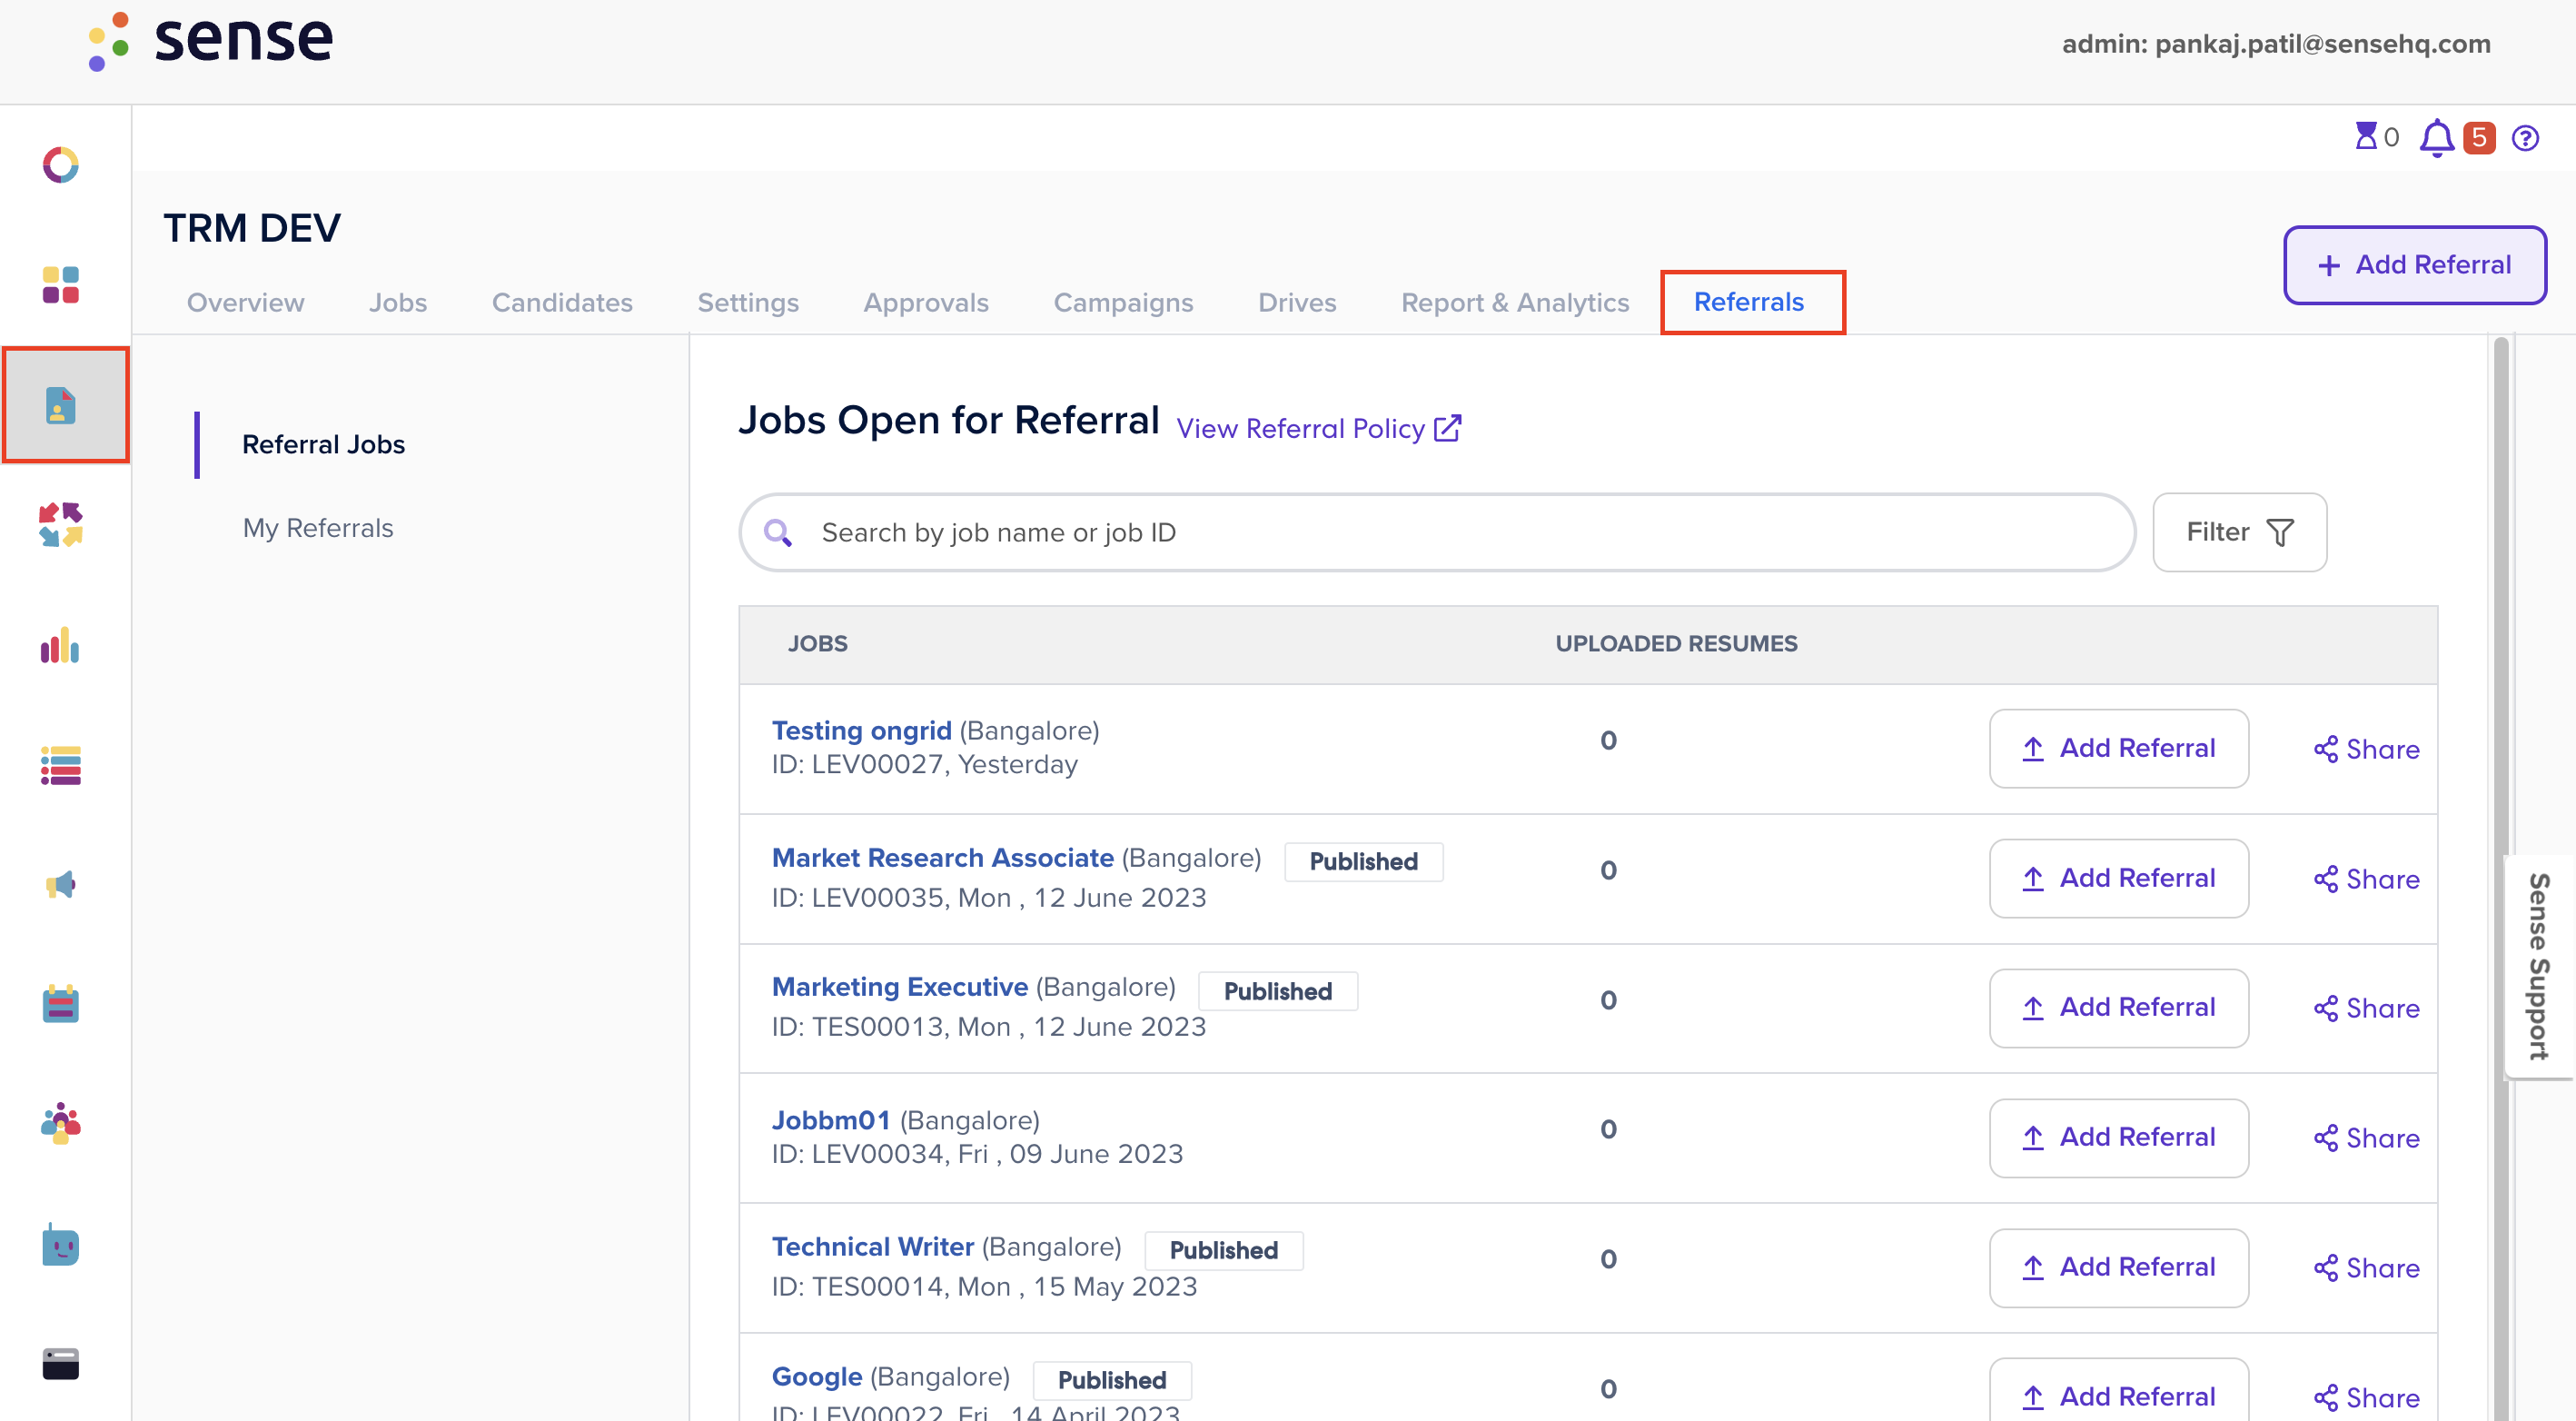2576x1421 pixels.
Task: Open the help question mark icon
Action: click(2525, 138)
